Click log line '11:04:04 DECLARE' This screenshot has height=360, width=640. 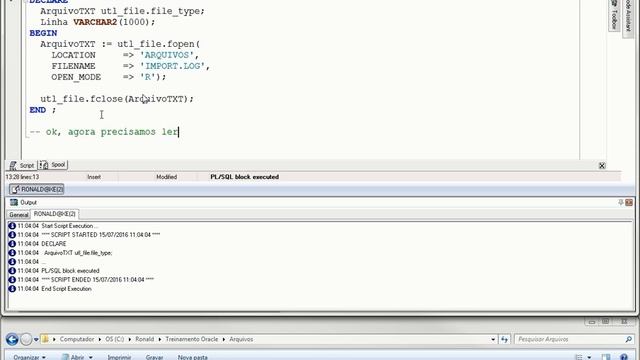[42, 244]
